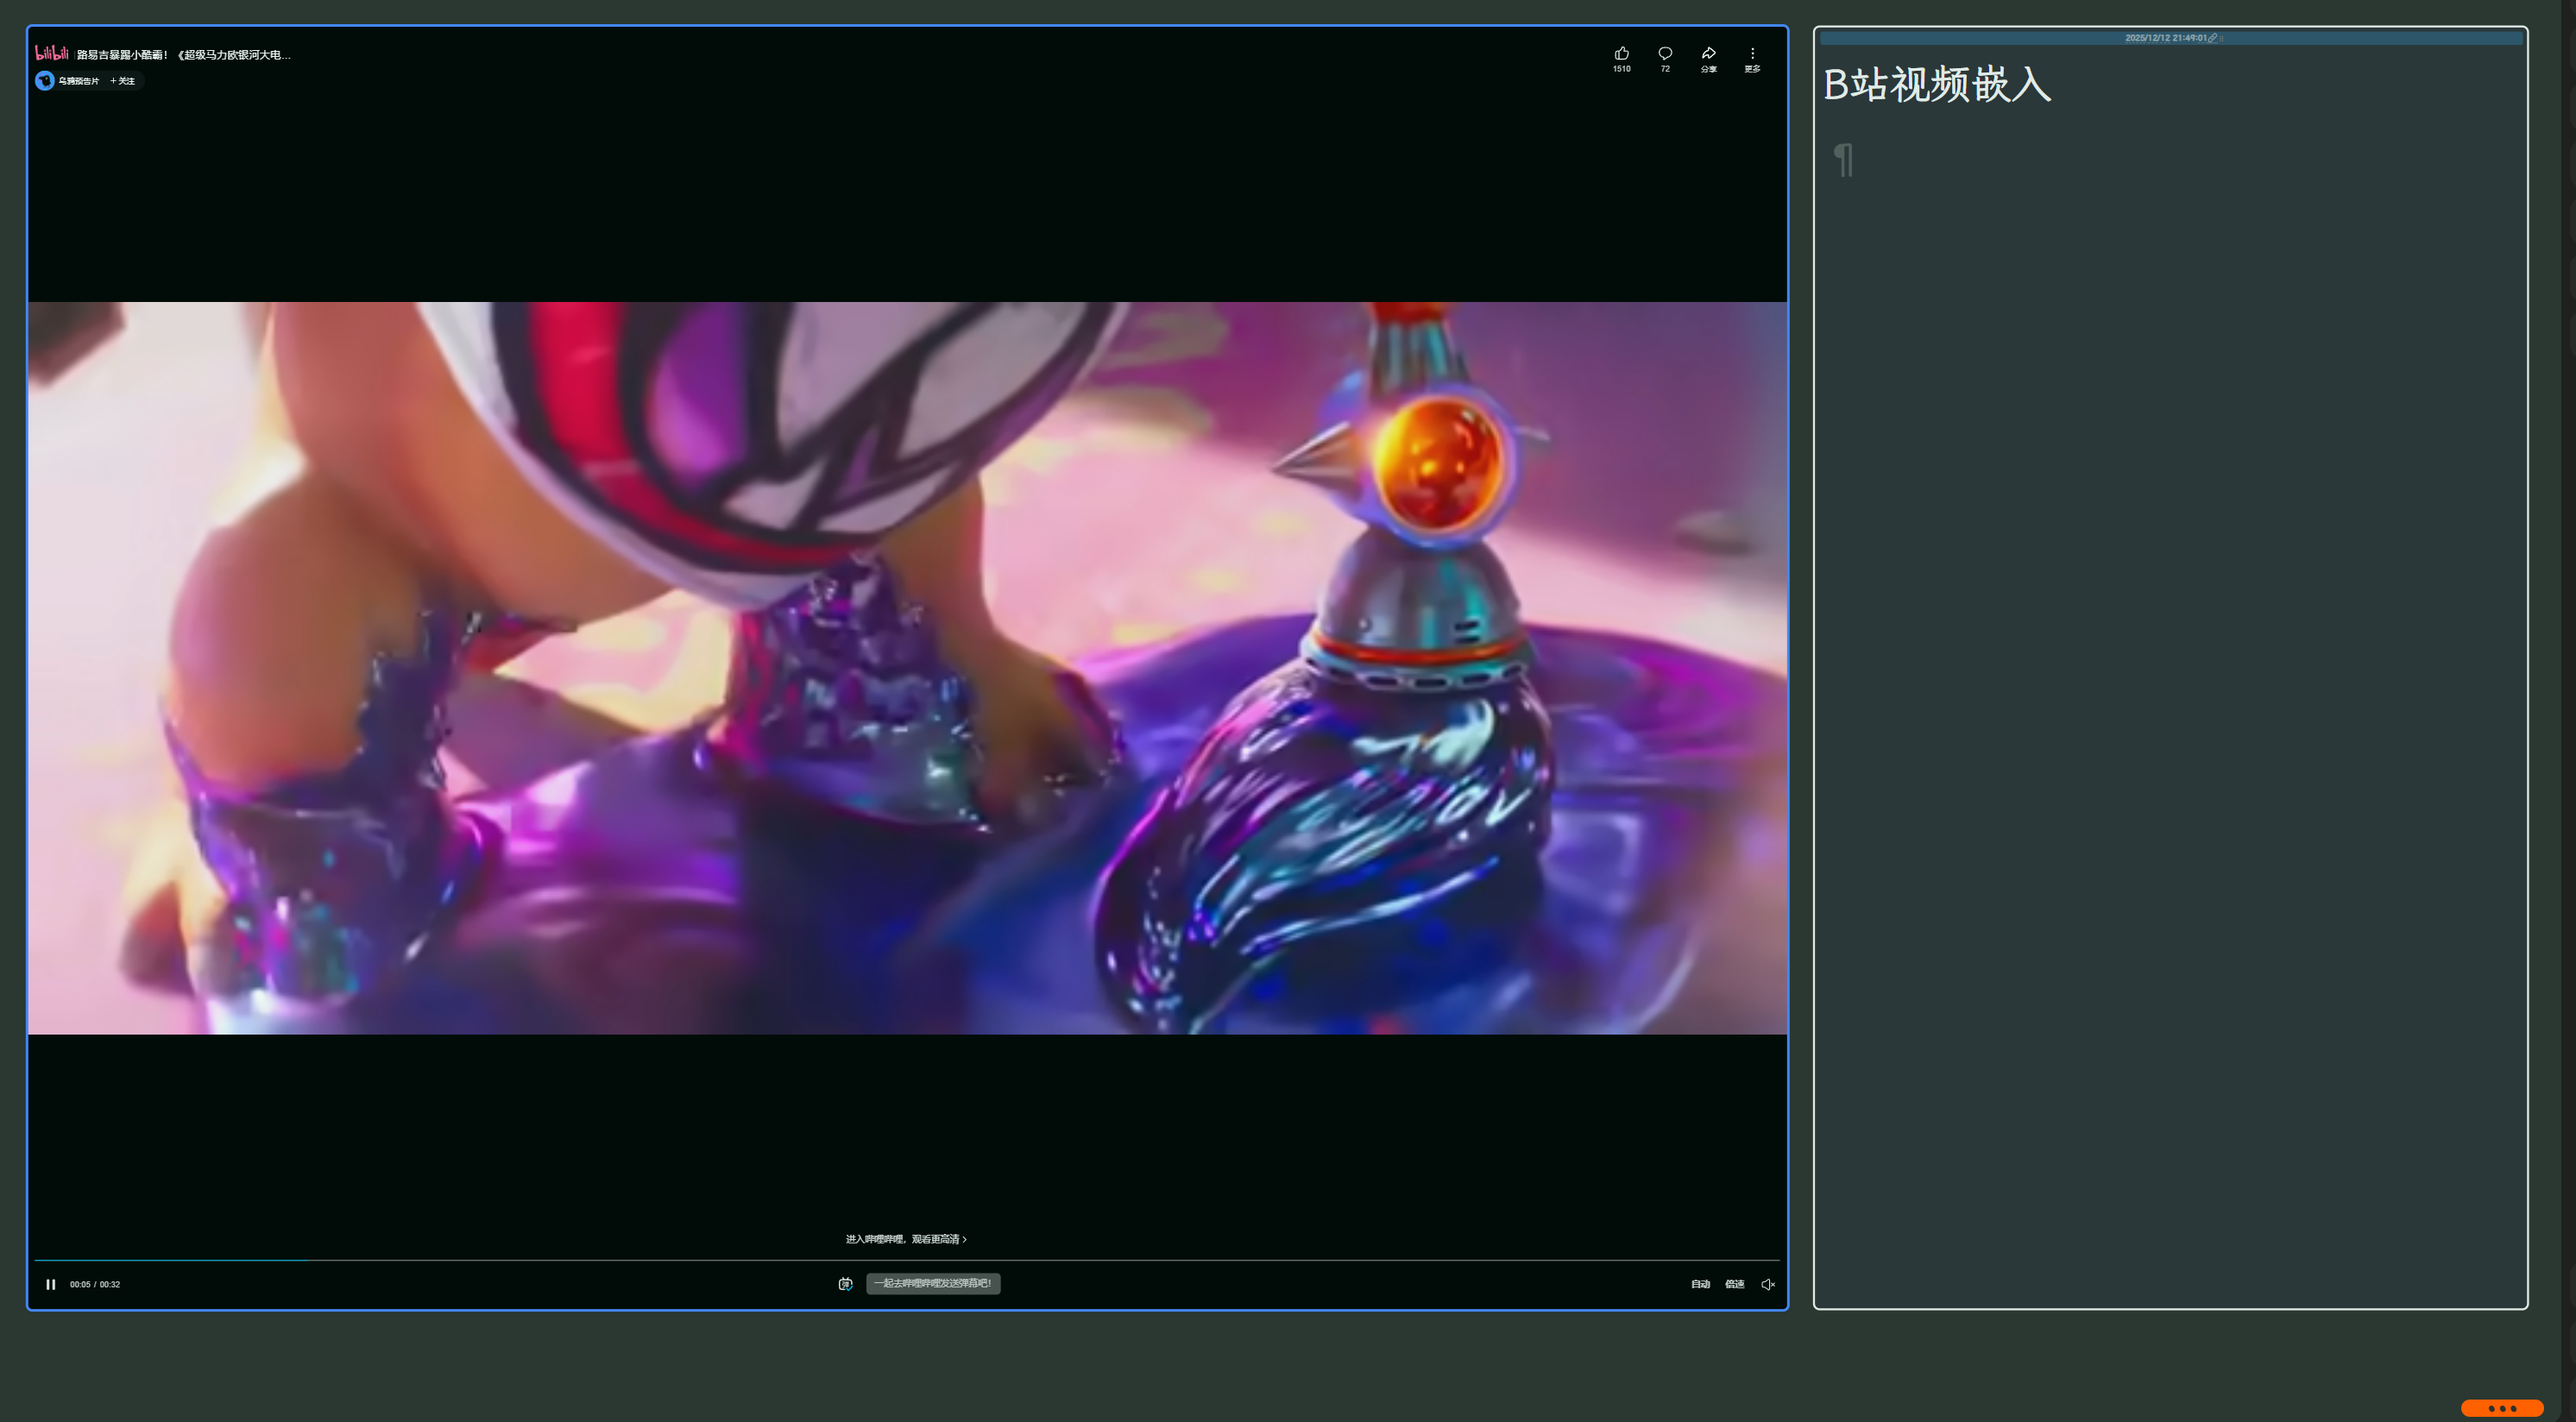Toggle the danmaku display icon
The height and width of the screenshot is (1422, 2576).
point(845,1284)
